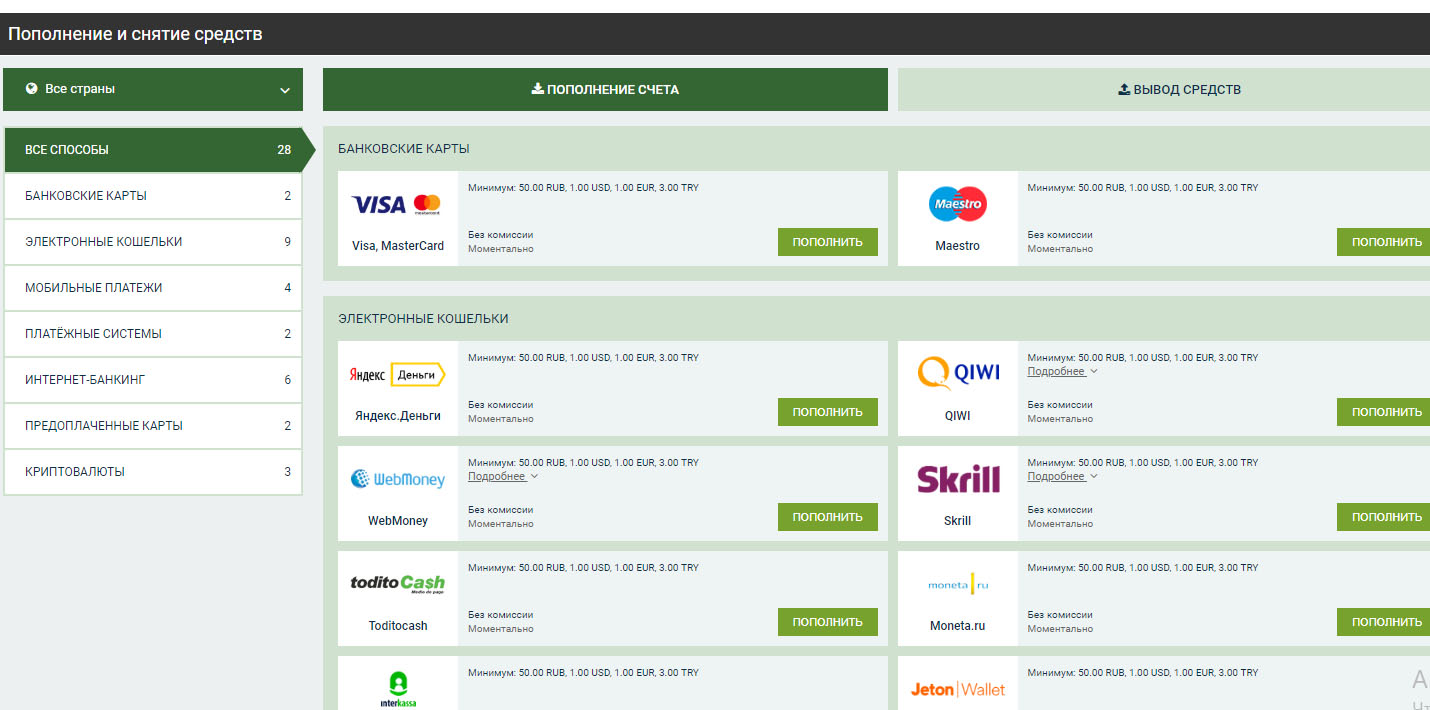1430x710 pixels.
Task: Select the Interkassa logo
Action: click(397, 688)
